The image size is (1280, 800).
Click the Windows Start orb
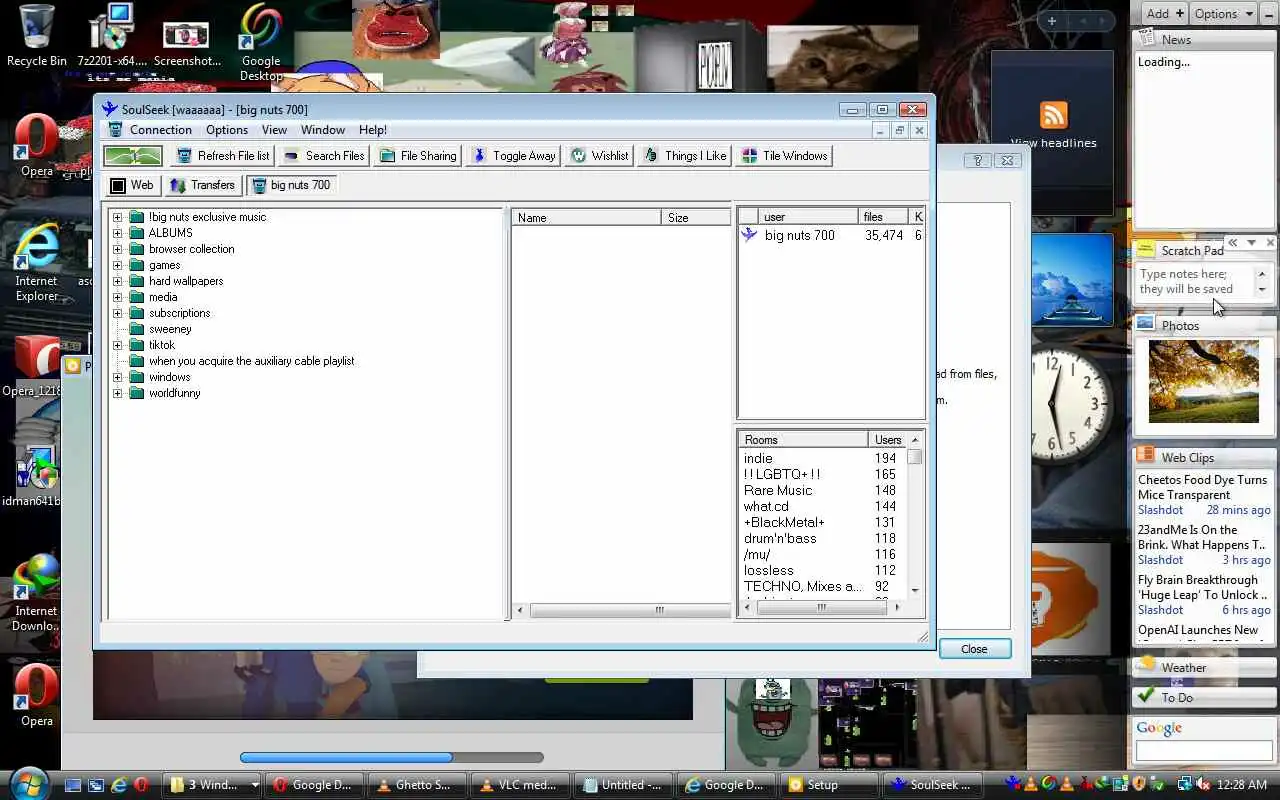click(28, 783)
